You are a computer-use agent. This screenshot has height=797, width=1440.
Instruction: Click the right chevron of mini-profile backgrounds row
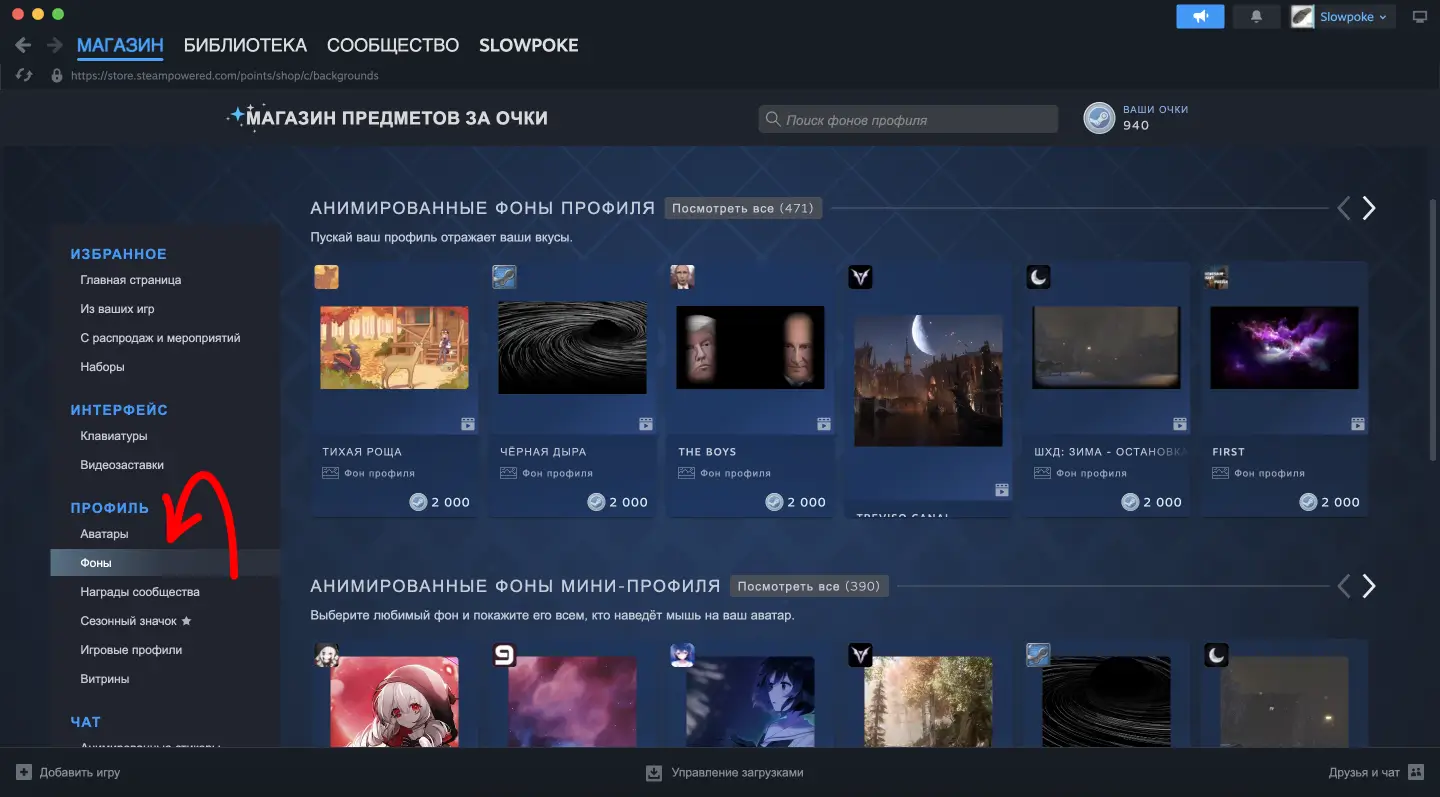click(x=1369, y=586)
